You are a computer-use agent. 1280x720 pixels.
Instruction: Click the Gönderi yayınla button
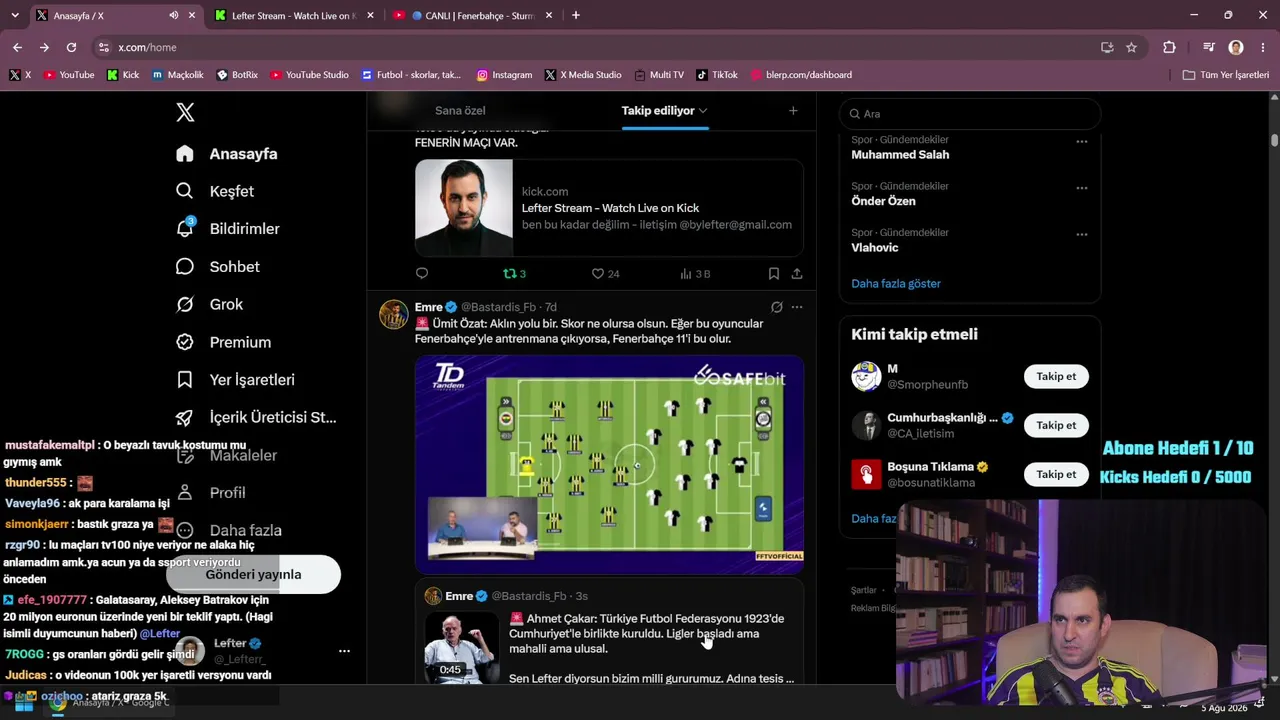click(253, 575)
